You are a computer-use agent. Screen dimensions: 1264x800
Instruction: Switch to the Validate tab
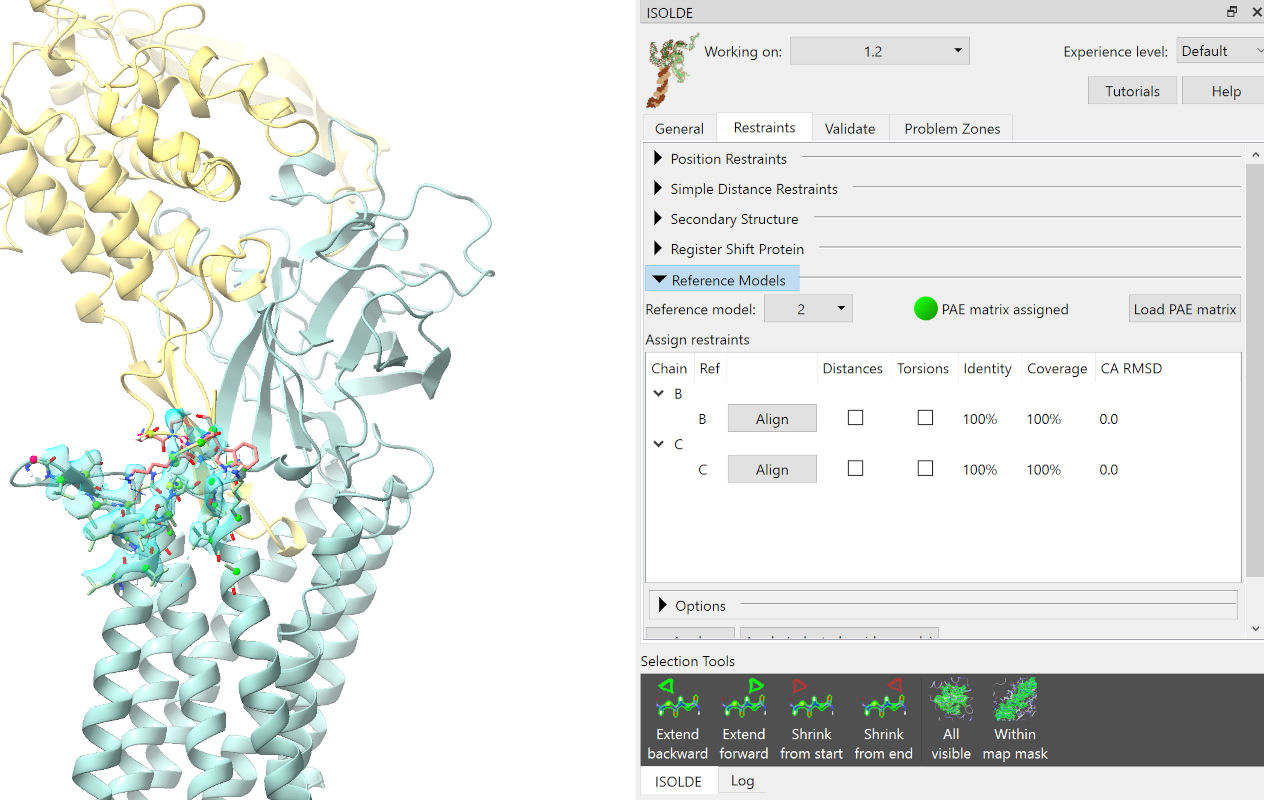(850, 128)
